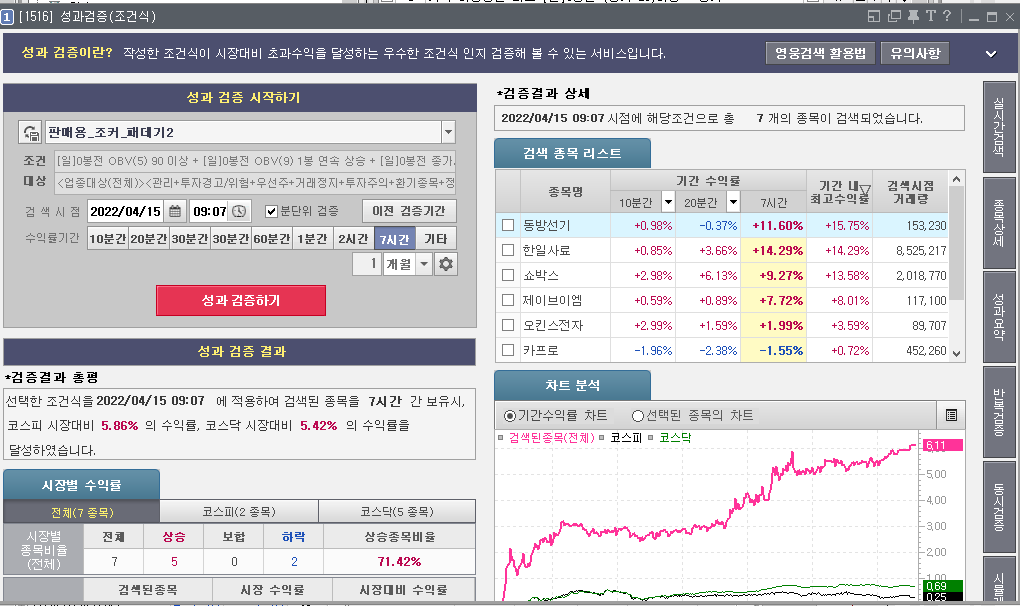Open the 성과요약 side tab

(999, 317)
